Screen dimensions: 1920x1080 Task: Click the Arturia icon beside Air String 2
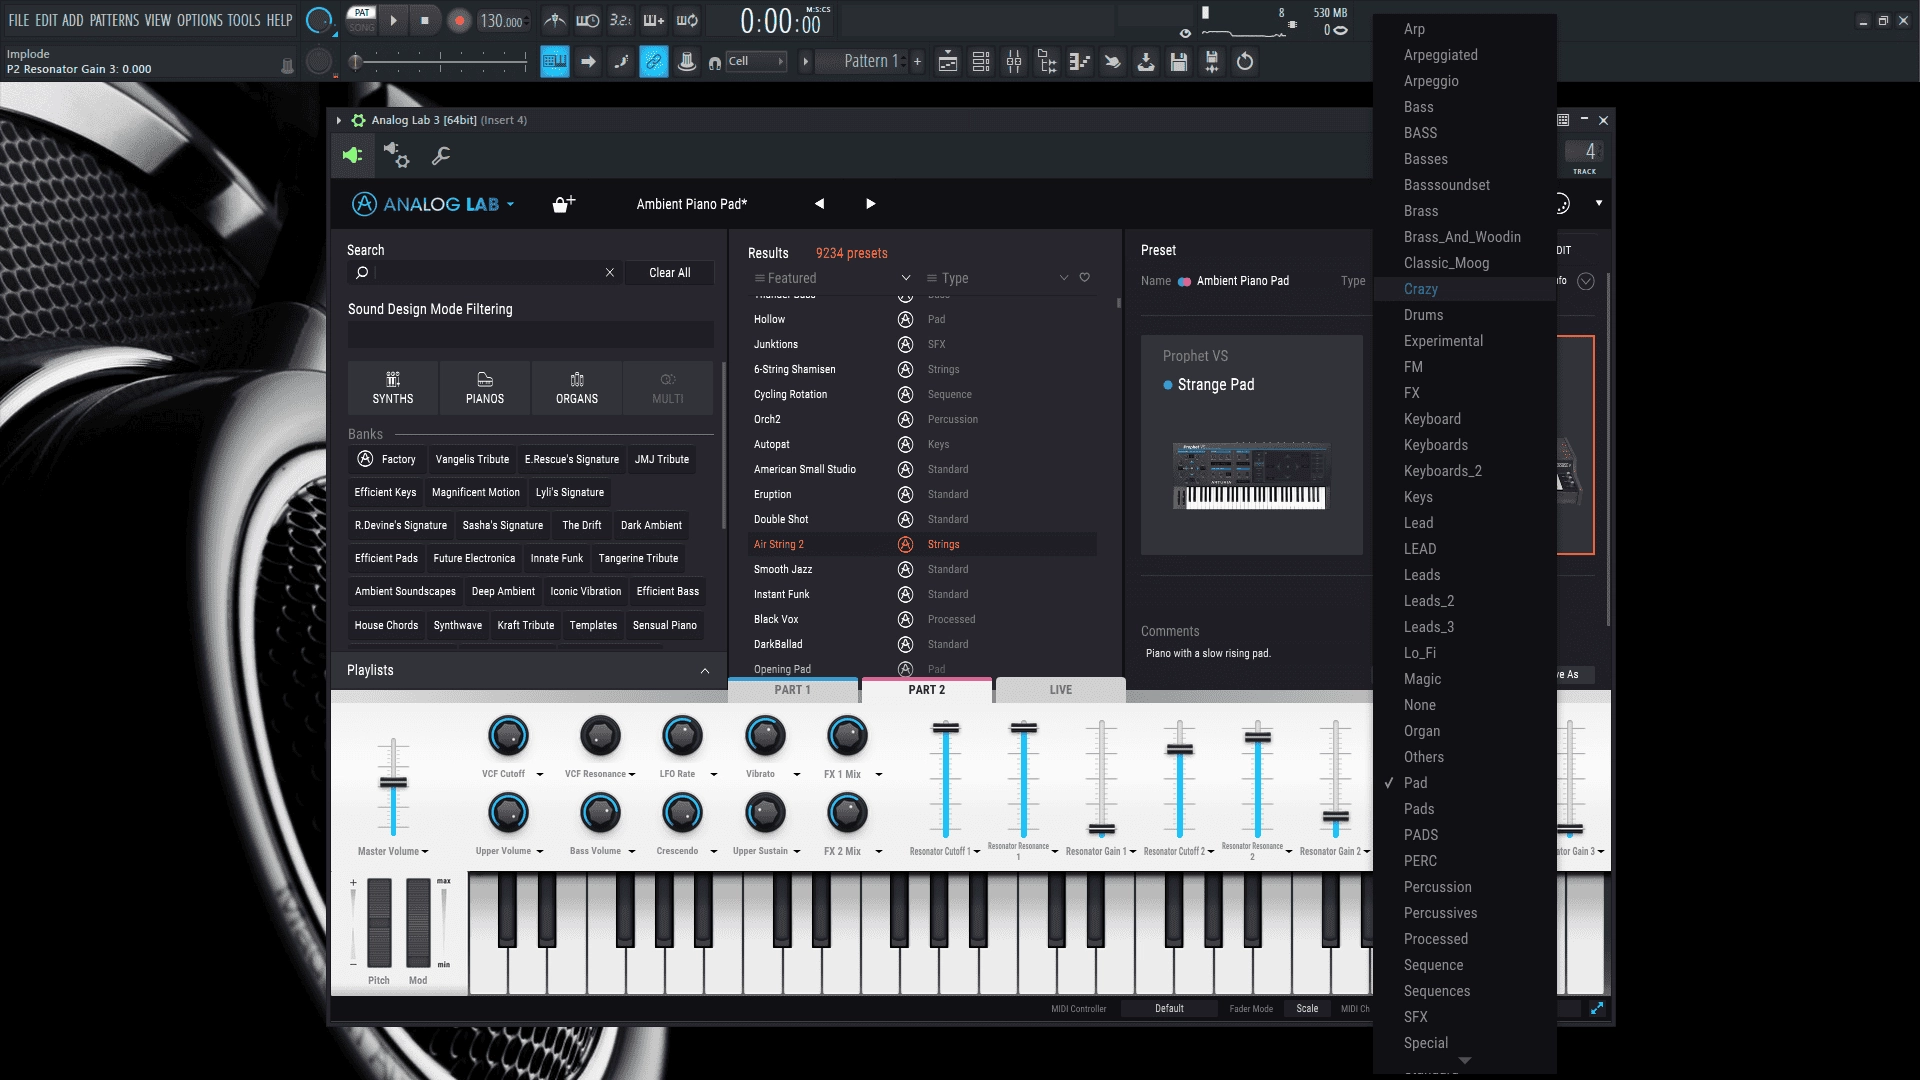coord(905,545)
